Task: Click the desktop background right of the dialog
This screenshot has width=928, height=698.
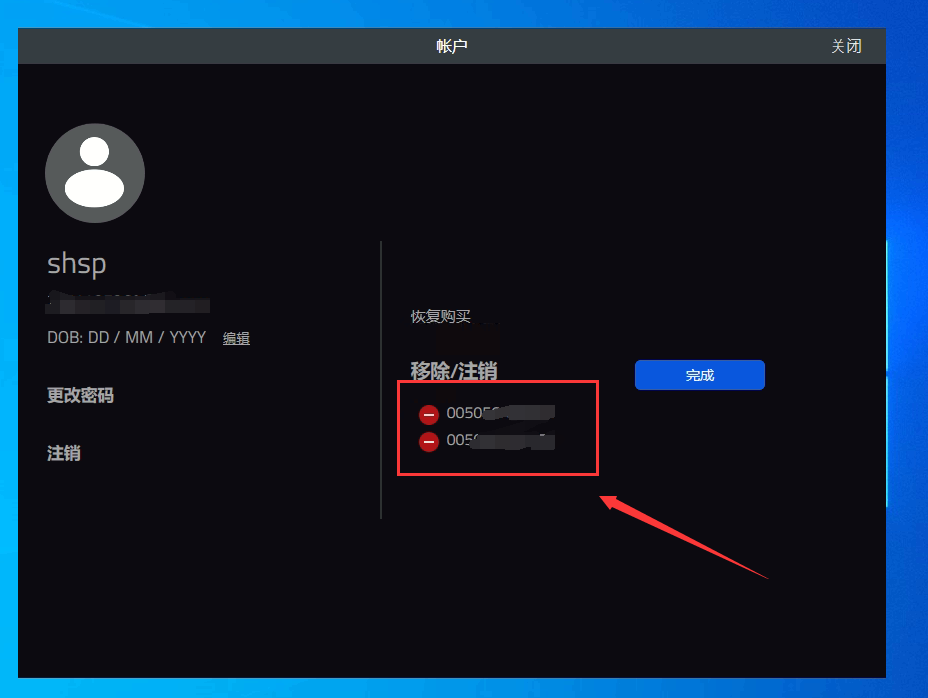Action: (x=907, y=300)
